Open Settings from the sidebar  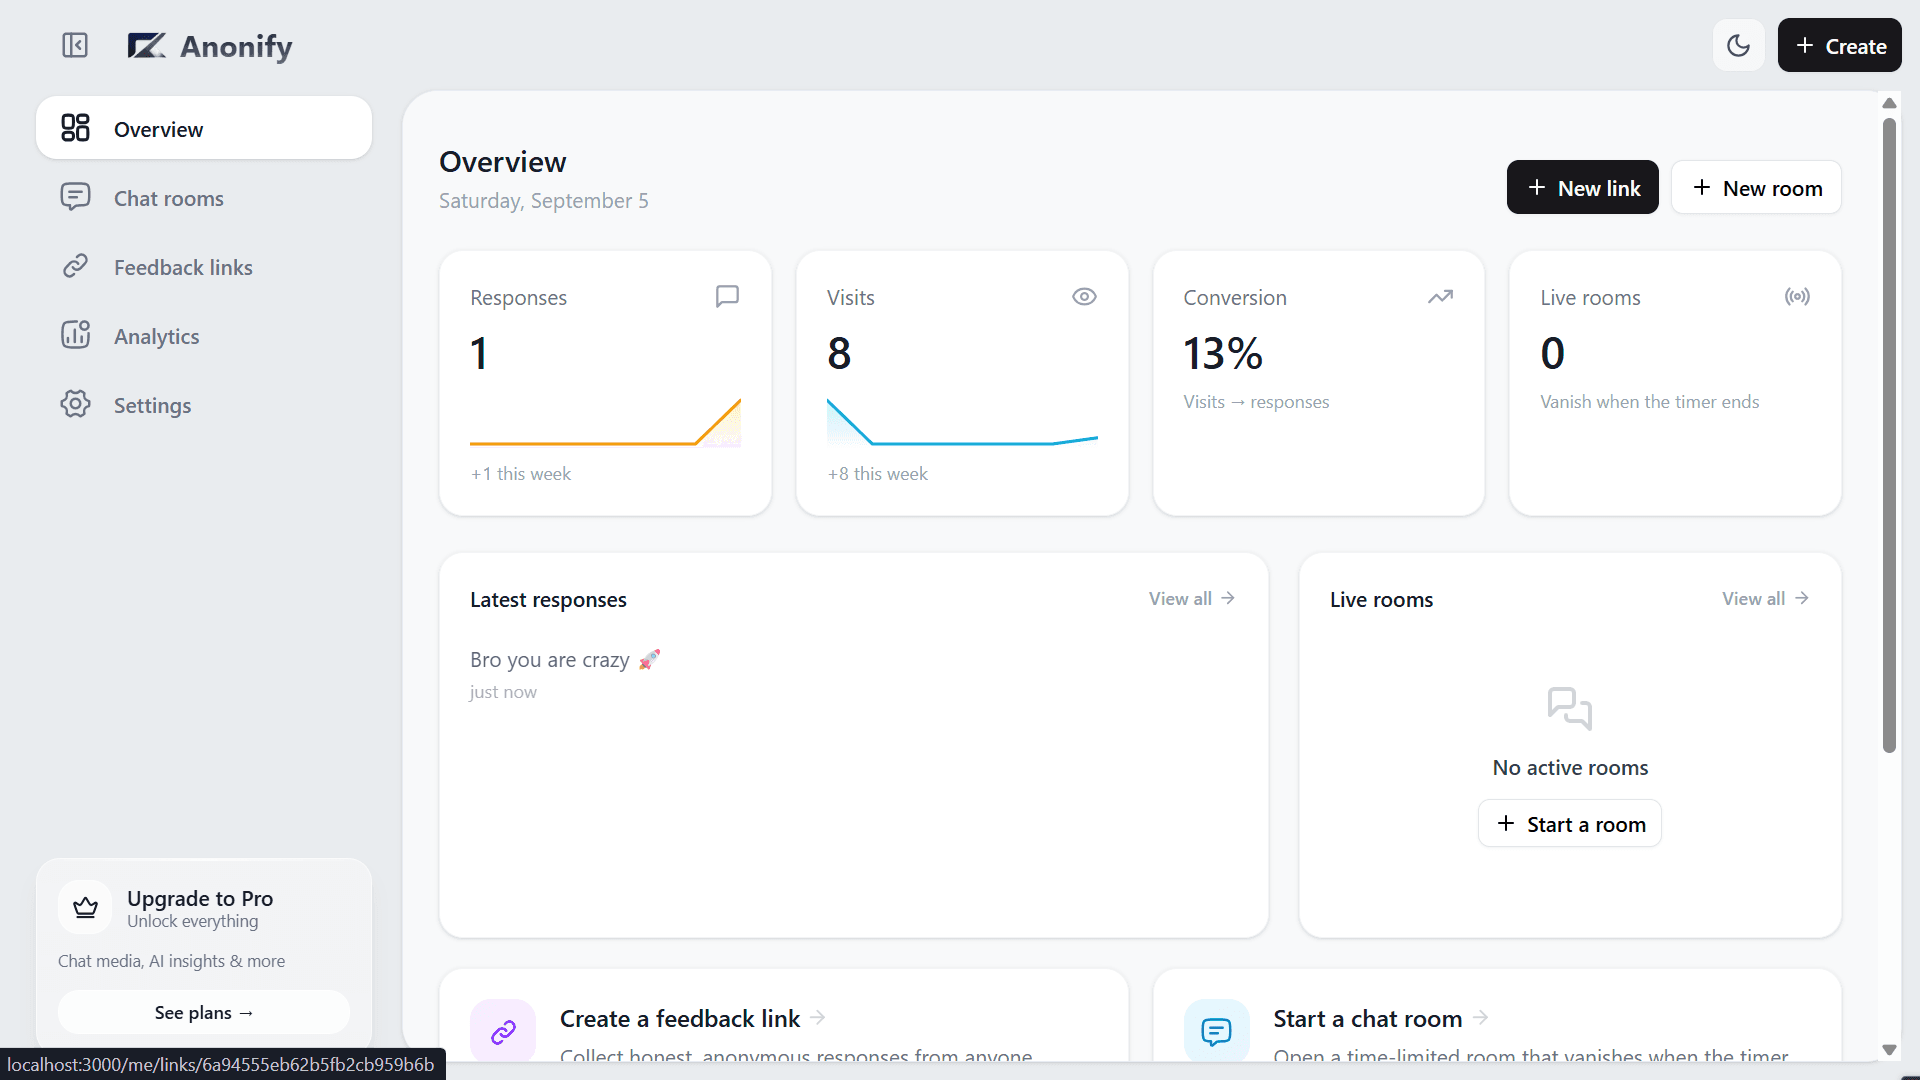tap(204, 404)
